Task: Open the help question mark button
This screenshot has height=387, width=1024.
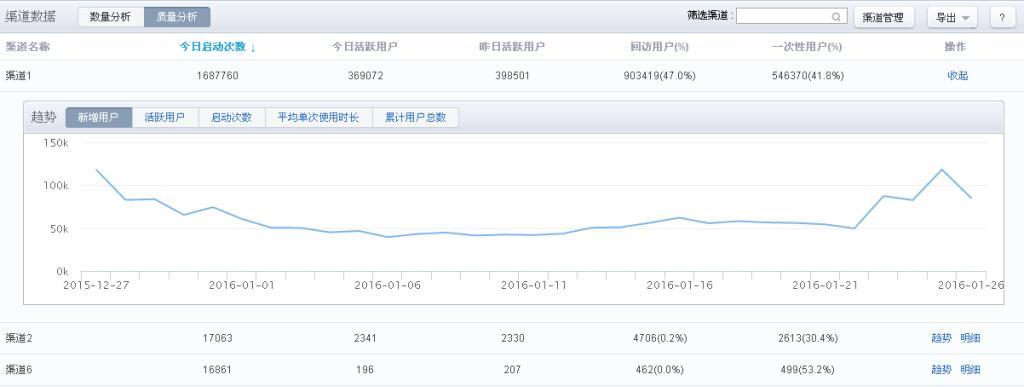Action: [1002, 18]
